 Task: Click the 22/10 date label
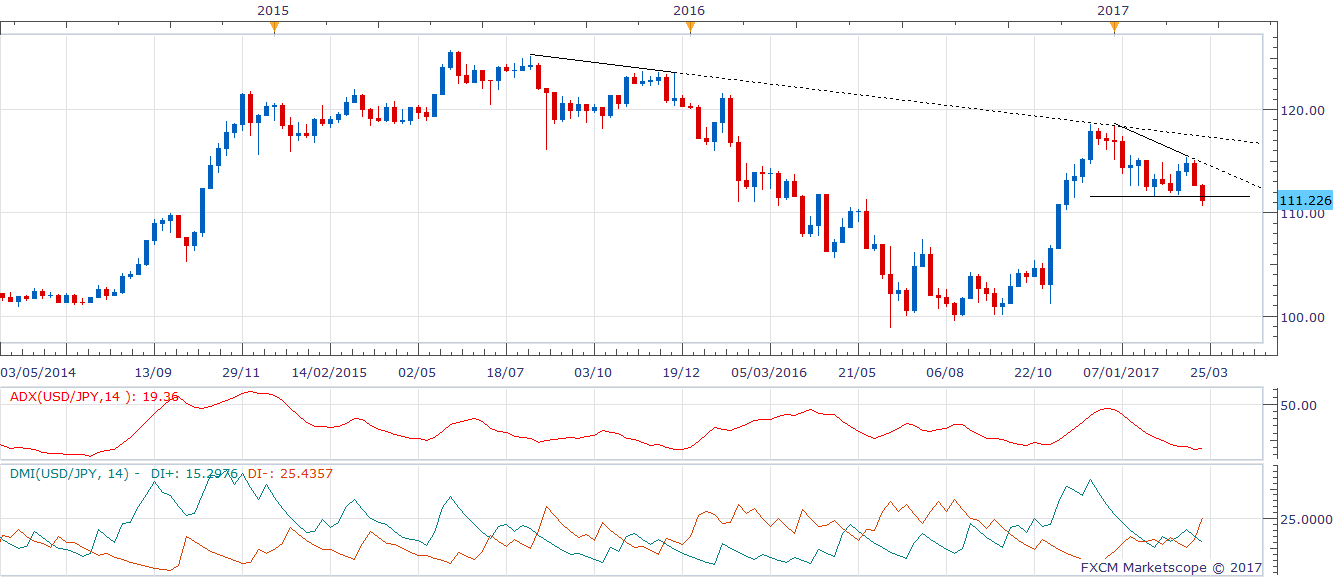(1033, 372)
